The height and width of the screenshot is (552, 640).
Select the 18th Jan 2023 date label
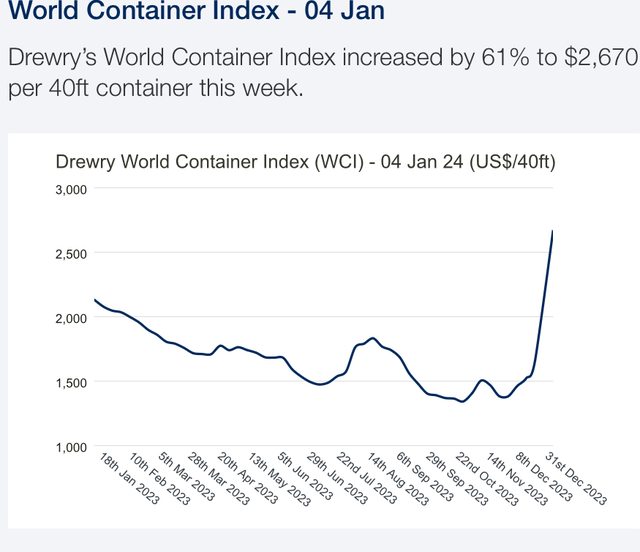click(x=130, y=479)
